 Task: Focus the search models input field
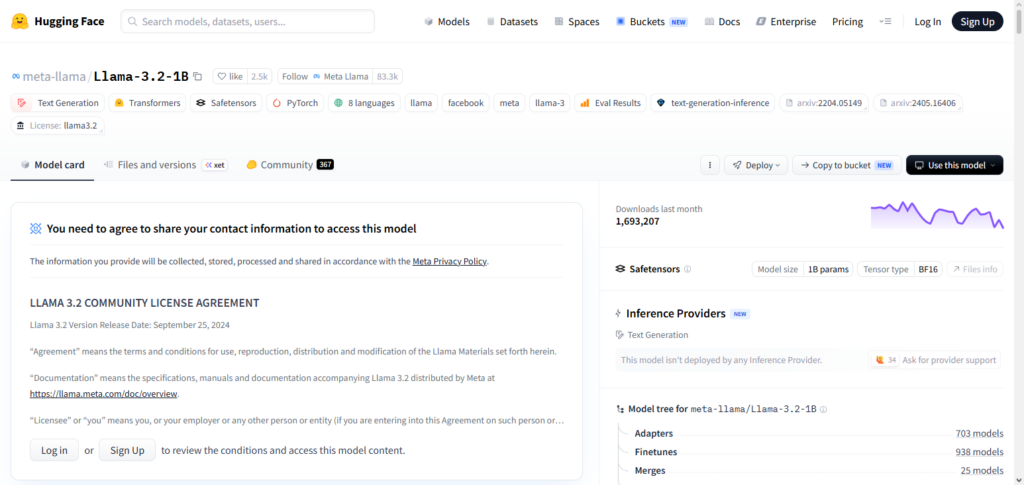tap(248, 21)
